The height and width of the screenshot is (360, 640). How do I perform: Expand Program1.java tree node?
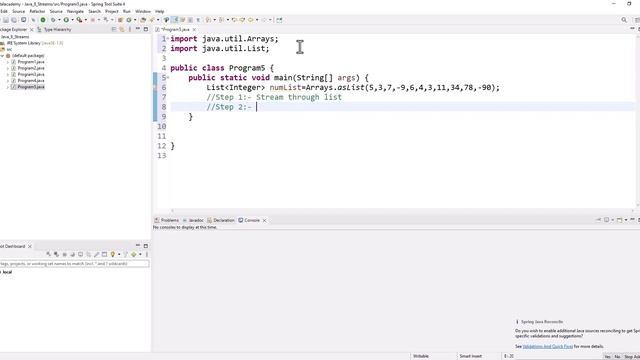click(x=8, y=62)
